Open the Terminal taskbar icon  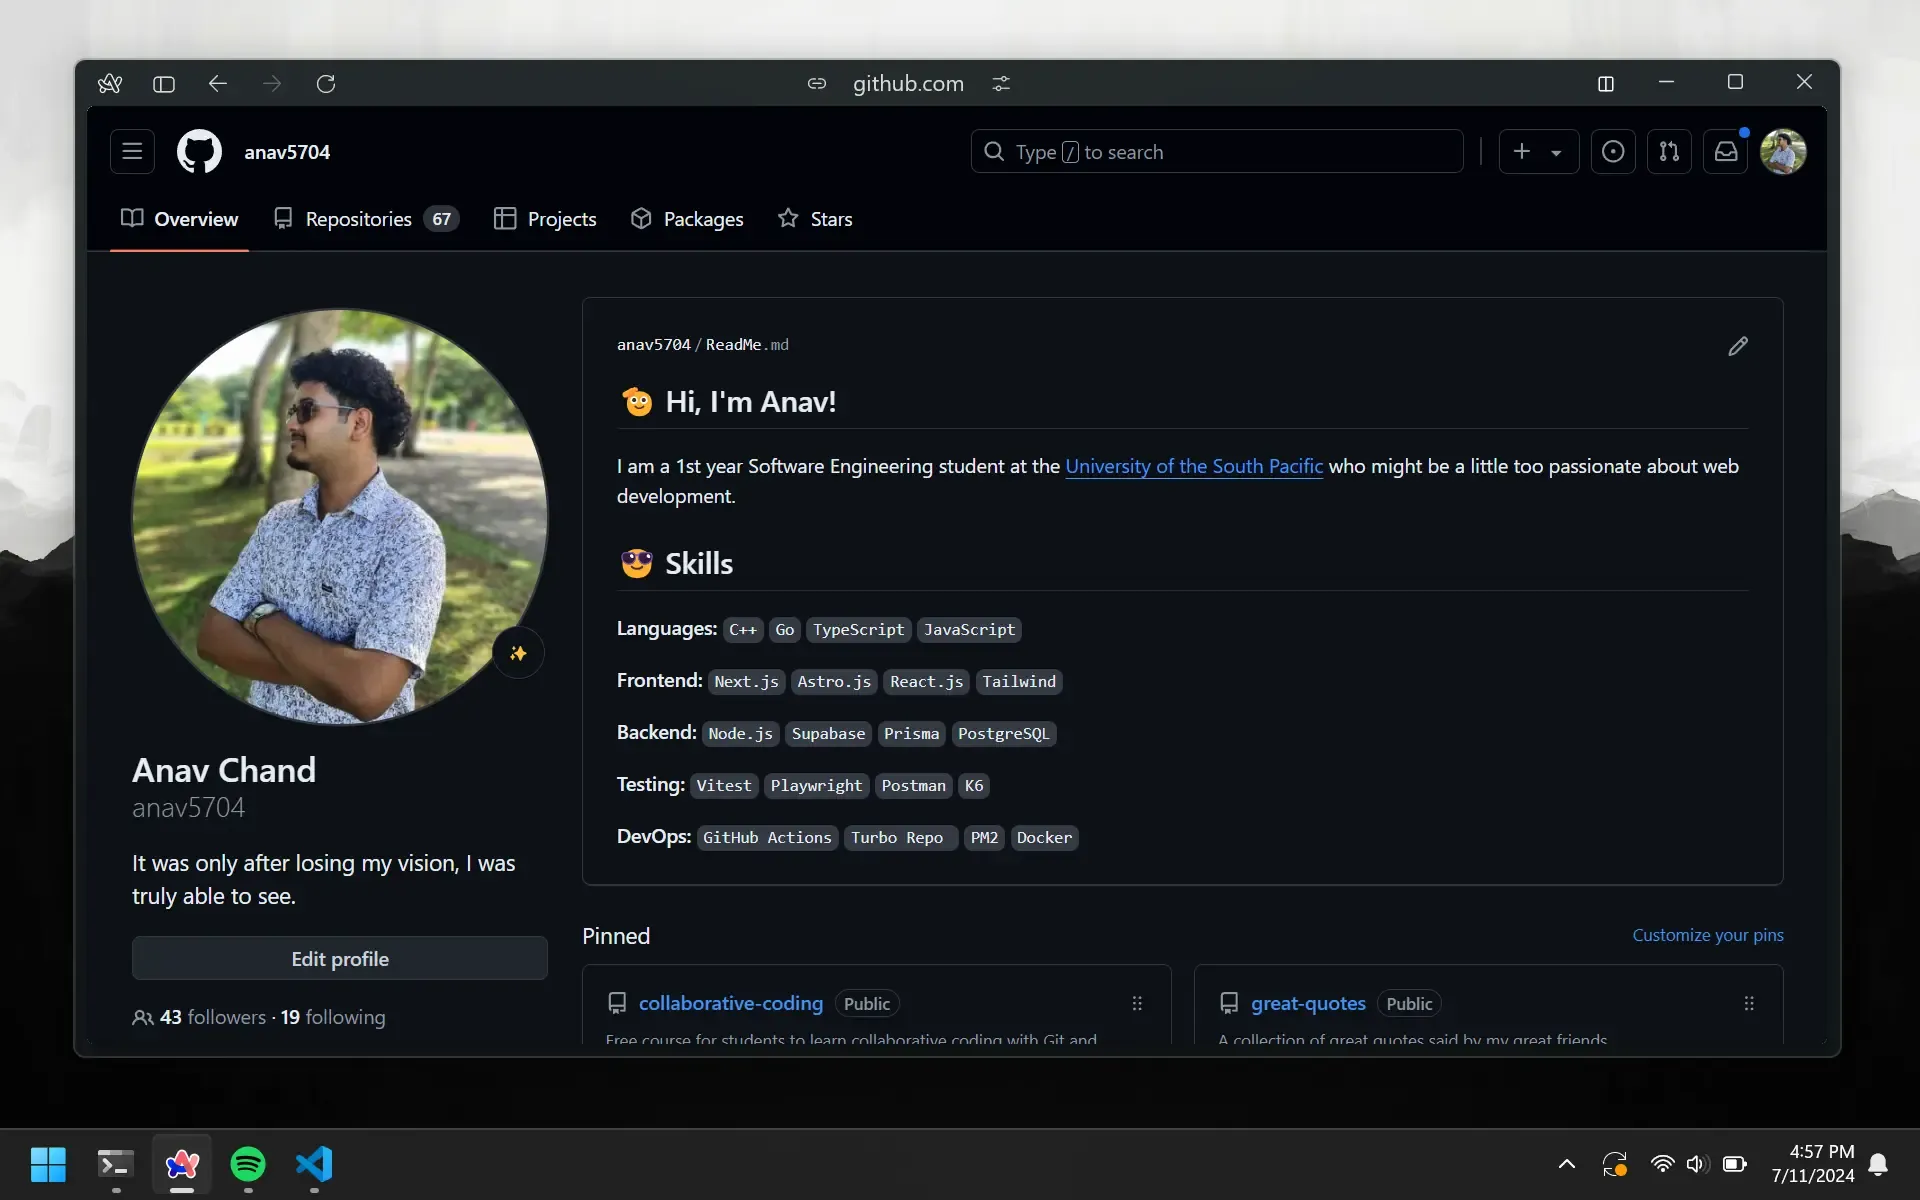click(115, 1164)
